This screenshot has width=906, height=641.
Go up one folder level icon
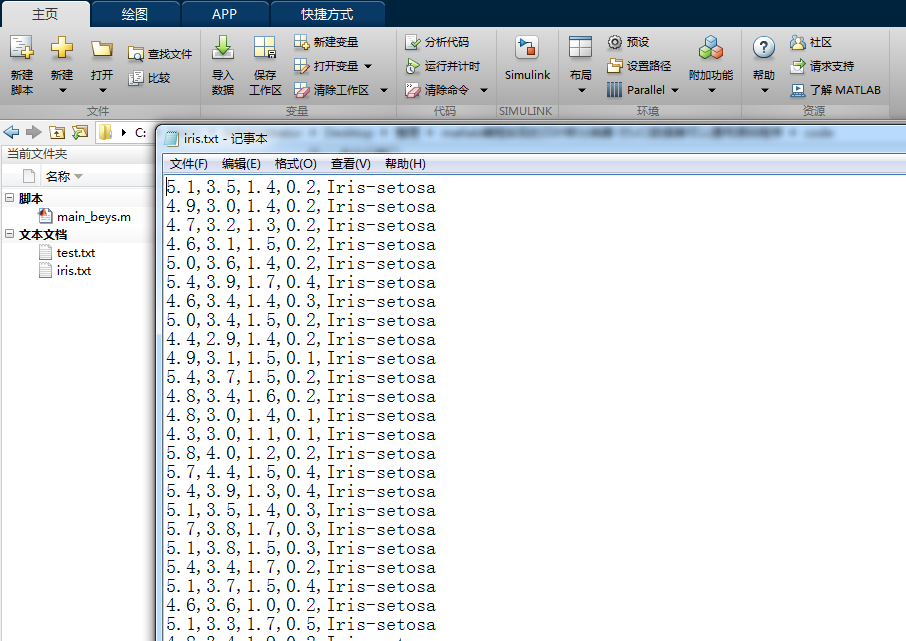57,133
